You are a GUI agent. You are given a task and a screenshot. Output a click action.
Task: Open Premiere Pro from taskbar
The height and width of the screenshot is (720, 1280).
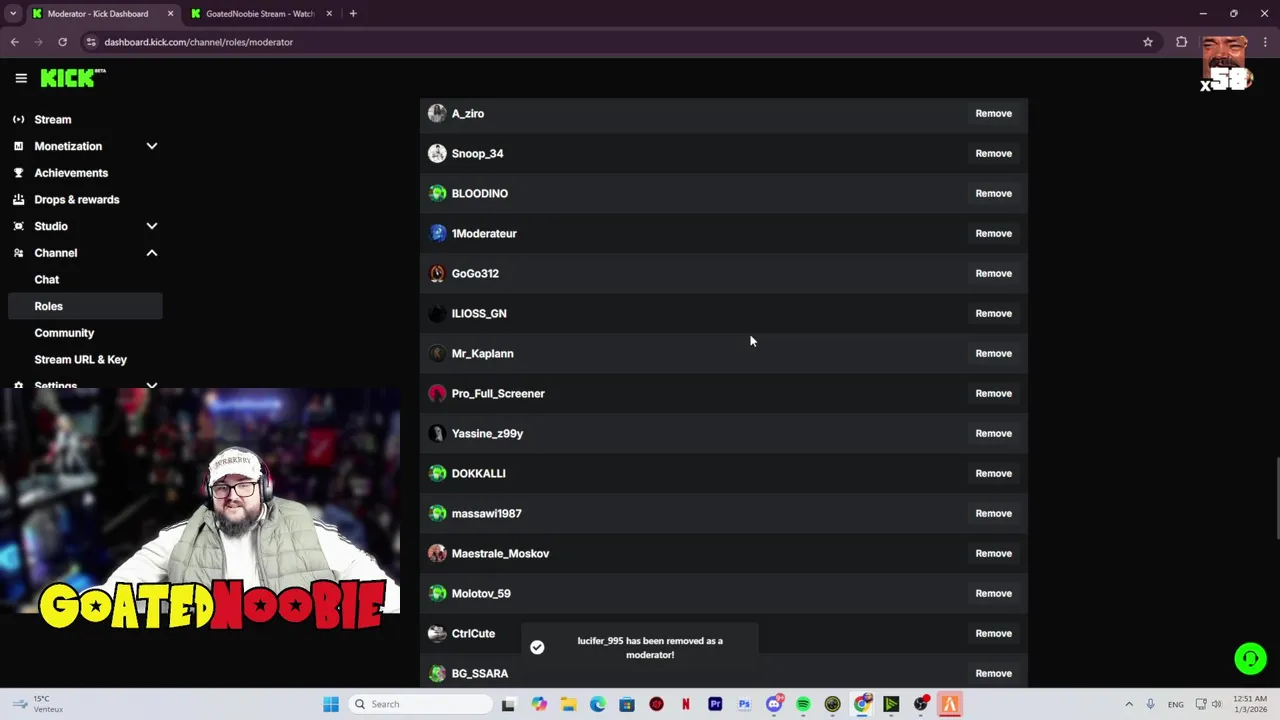click(x=715, y=704)
